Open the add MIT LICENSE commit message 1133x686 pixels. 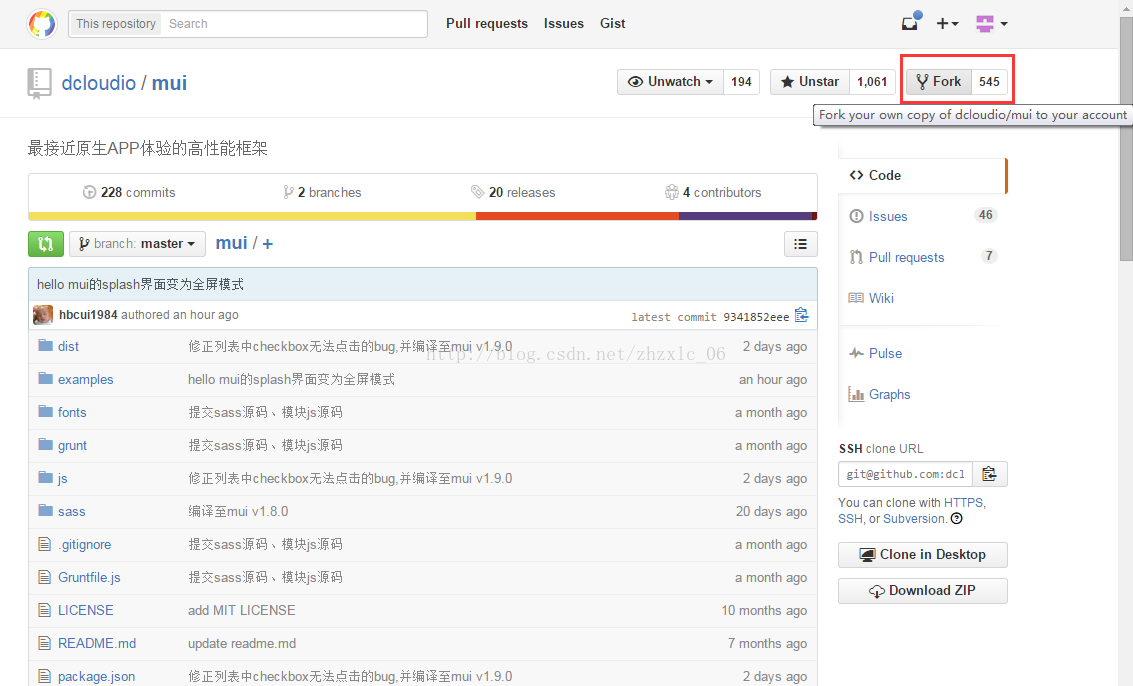point(241,610)
